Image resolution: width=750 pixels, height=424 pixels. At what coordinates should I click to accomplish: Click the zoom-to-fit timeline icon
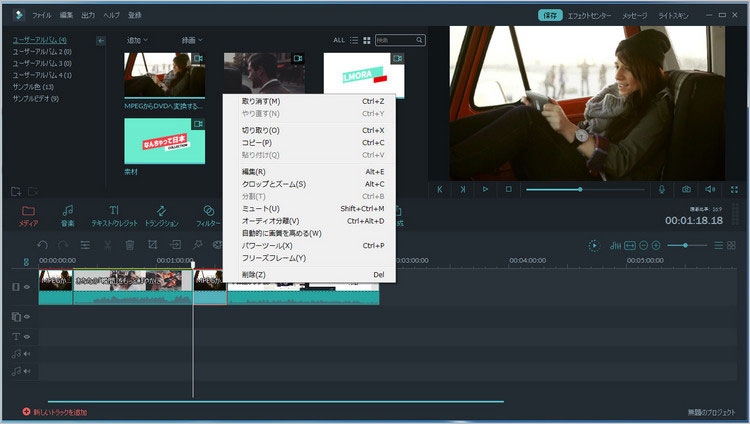pos(630,245)
